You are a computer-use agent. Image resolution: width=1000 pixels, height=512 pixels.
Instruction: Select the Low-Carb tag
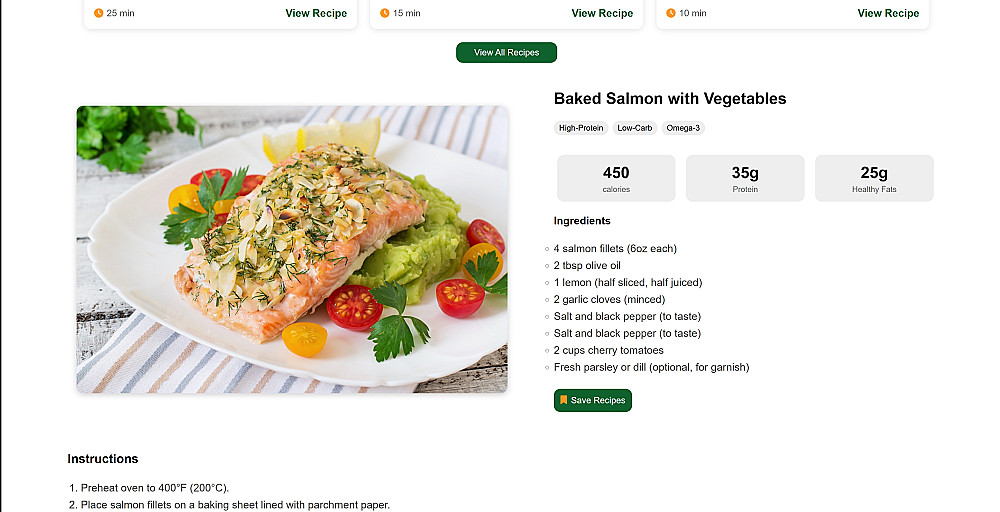pyautogui.click(x=634, y=128)
